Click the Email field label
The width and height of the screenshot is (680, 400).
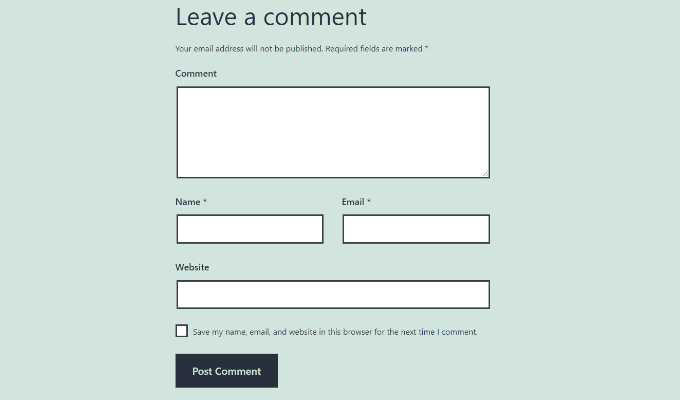coord(353,202)
